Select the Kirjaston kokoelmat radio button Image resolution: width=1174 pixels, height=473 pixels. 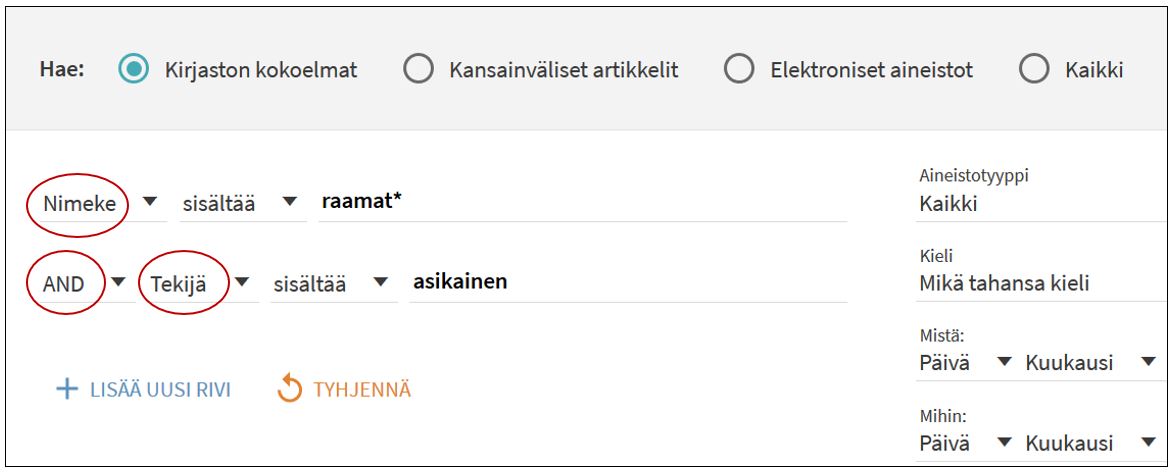pyautogui.click(x=132, y=70)
